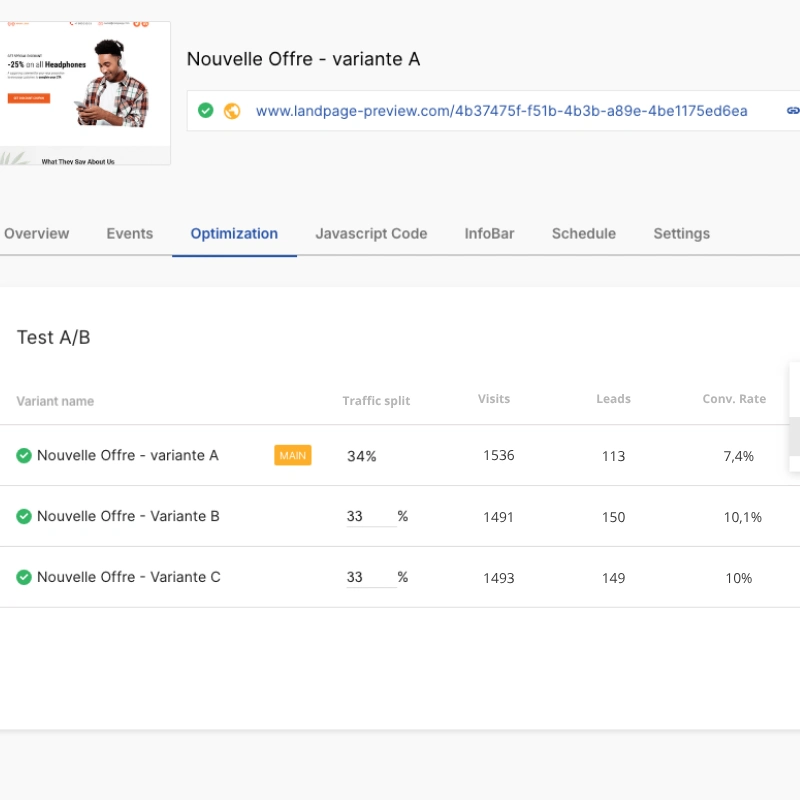This screenshot has height=800, width=800.
Task: Click green published checkmark beside URL
Action: [206, 110]
